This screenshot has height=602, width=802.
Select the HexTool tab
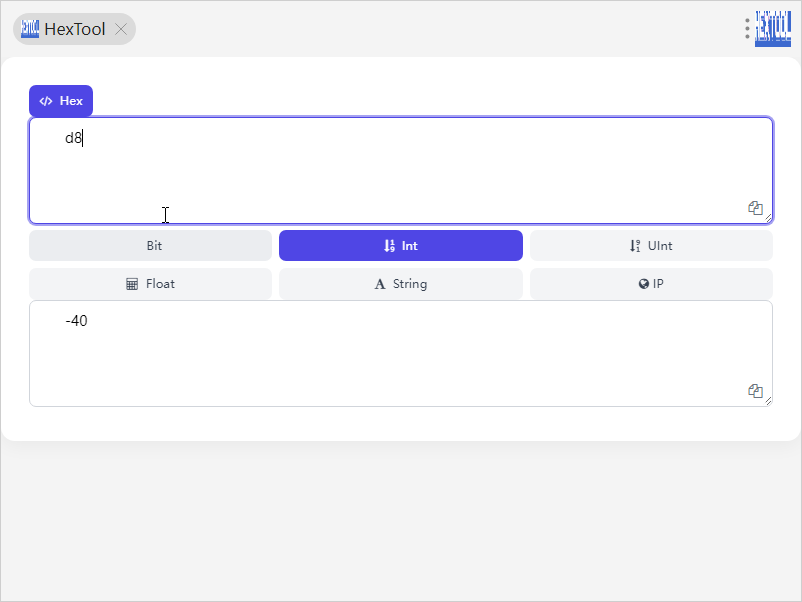[x=74, y=29]
